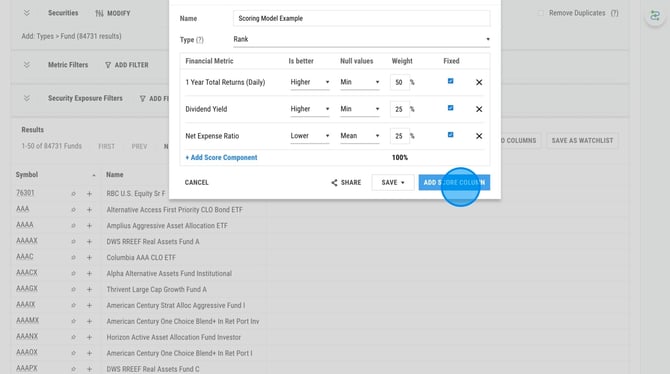This screenshot has height=374, width=670.
Task: Open Is better dropdown for Net Expense Ratio
Action: [310, 136]
